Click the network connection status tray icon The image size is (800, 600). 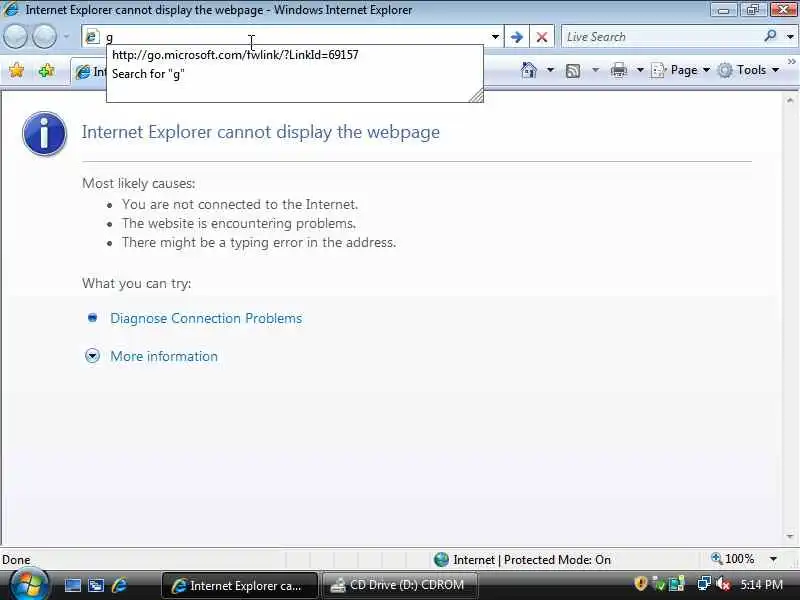coord(704,584)
